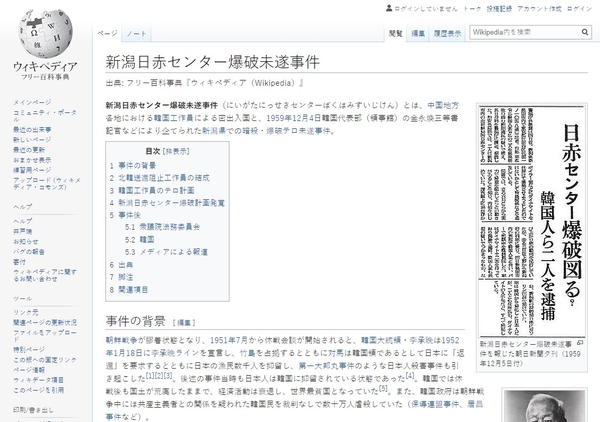Hide the table of contents via 非表示

pos(176,151)
